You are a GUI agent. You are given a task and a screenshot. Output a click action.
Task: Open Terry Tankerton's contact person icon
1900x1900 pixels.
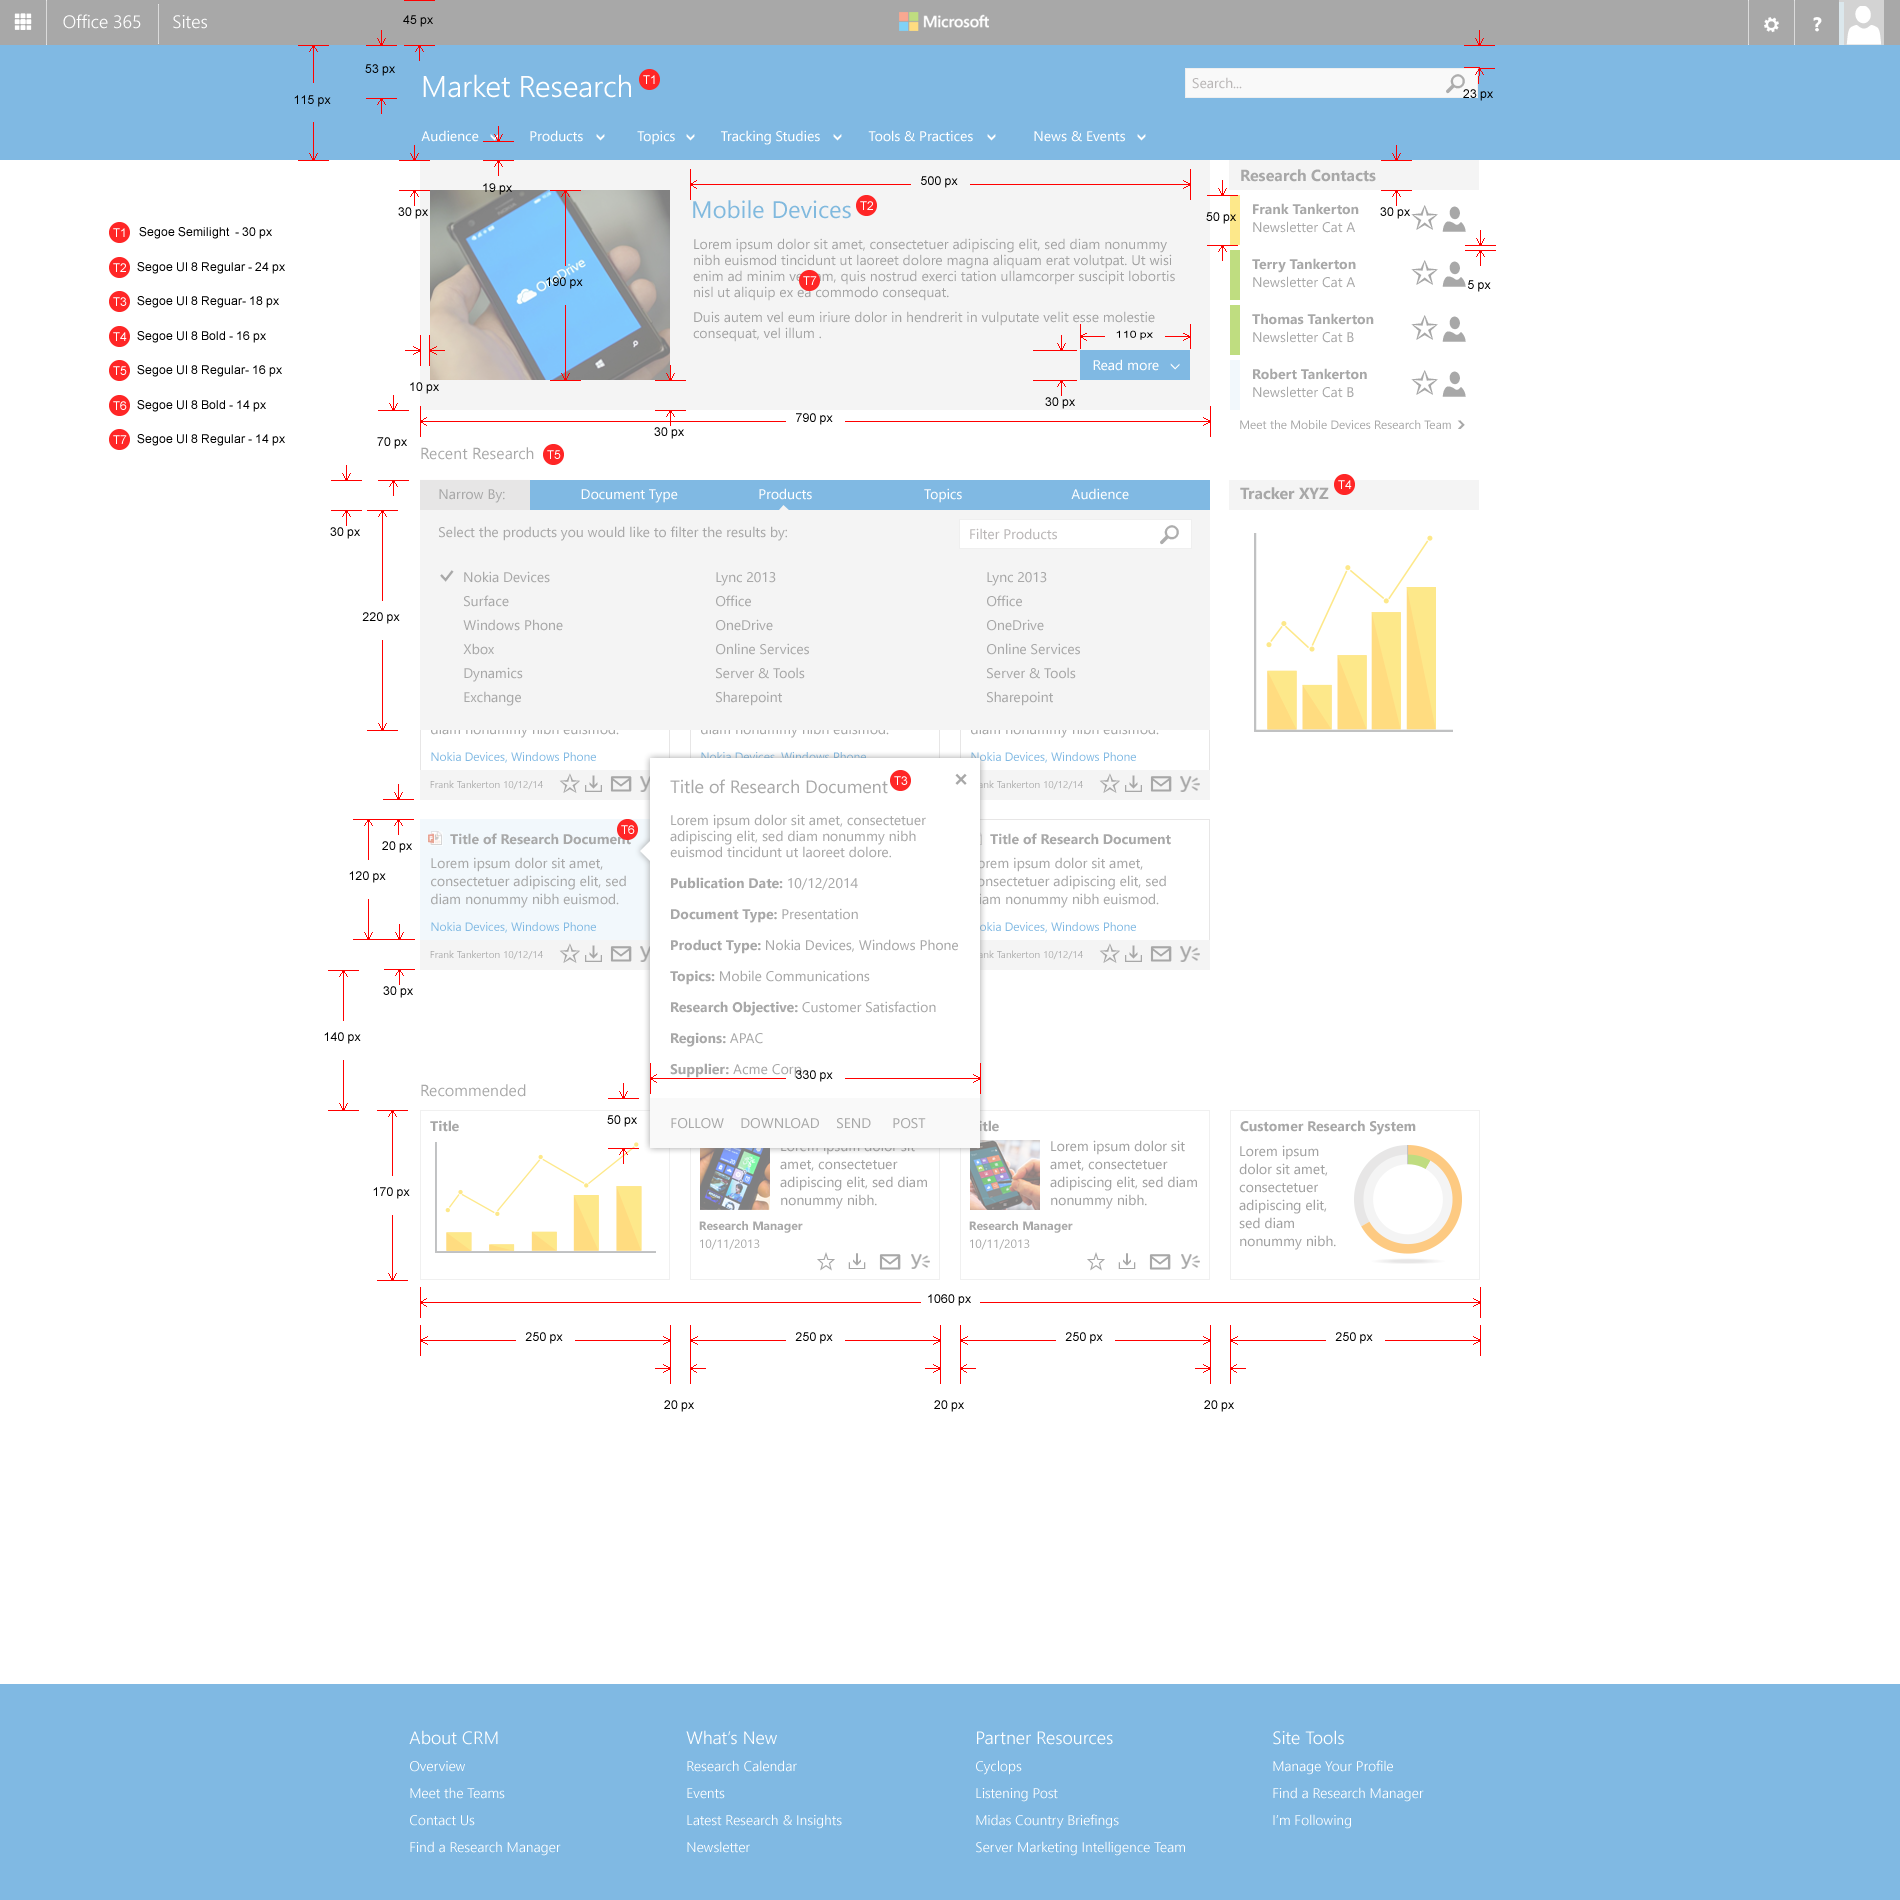click(x=1455, y=273)
